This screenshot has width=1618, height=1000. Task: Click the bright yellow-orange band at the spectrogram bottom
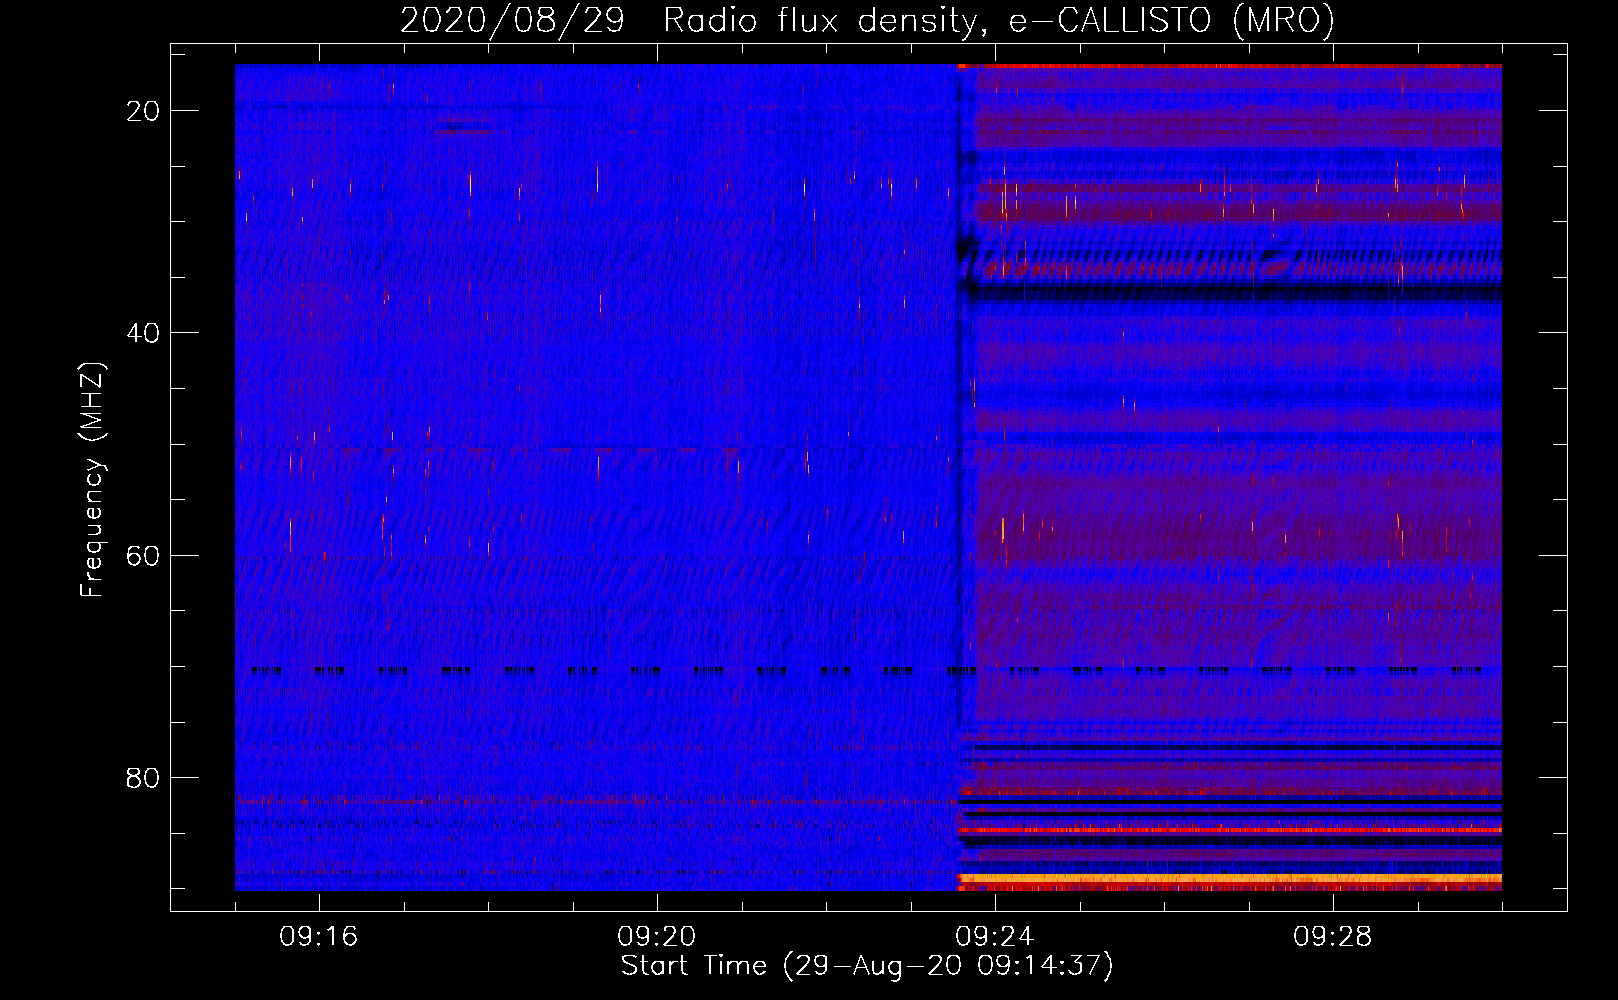[1230, 879]
